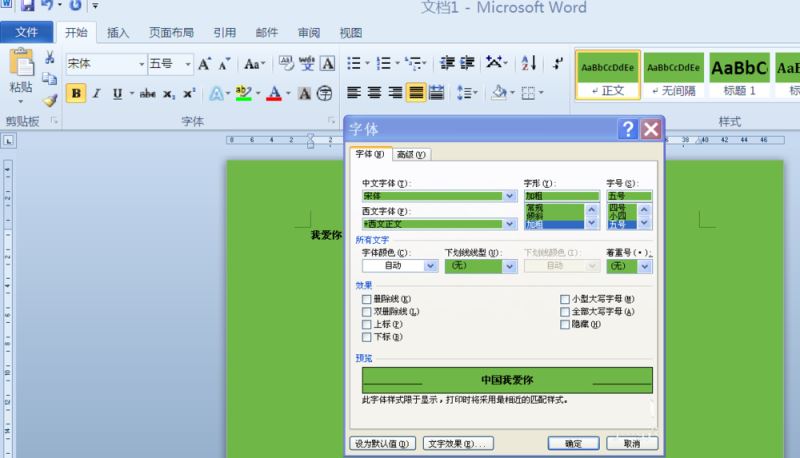The height and width of the screenshot is (458, 800).
Task: Switch to the 审阅 Review tab
Action: click(x=309, y=33)
